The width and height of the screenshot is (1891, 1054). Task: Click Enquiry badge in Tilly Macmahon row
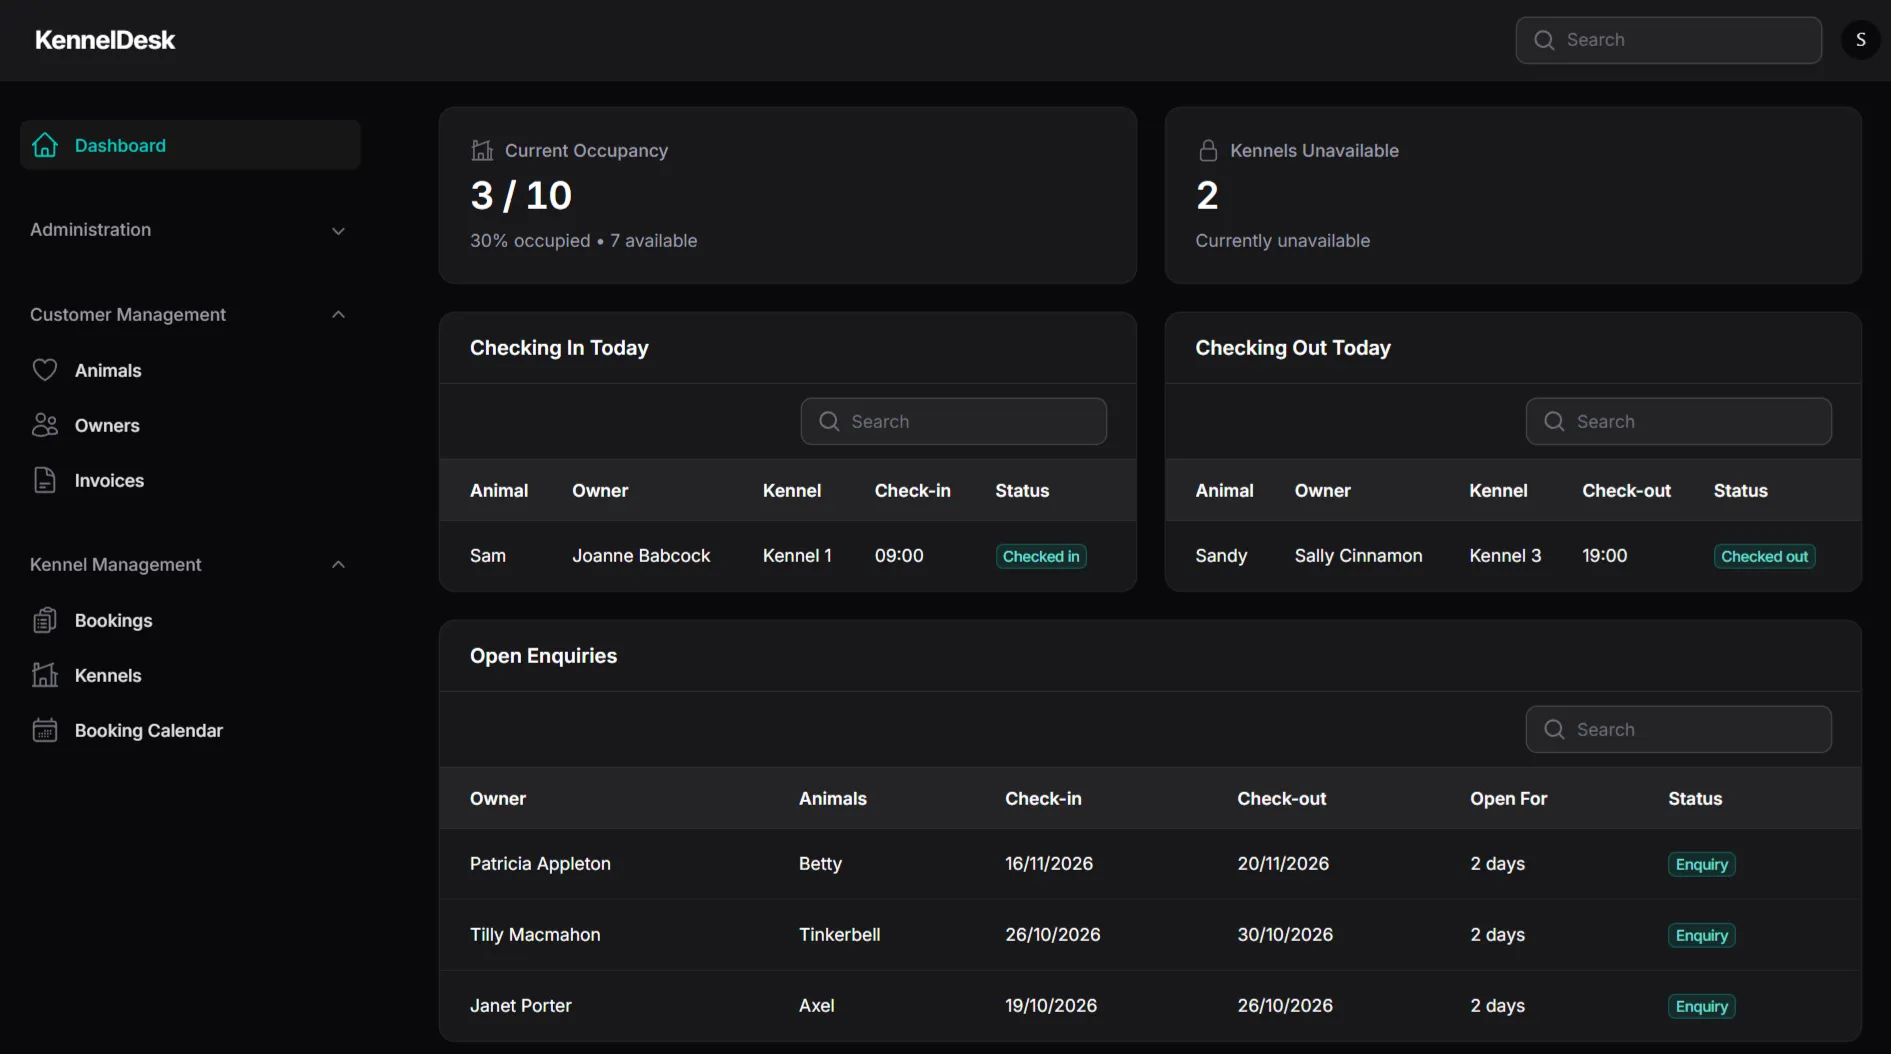point(1701,935)
